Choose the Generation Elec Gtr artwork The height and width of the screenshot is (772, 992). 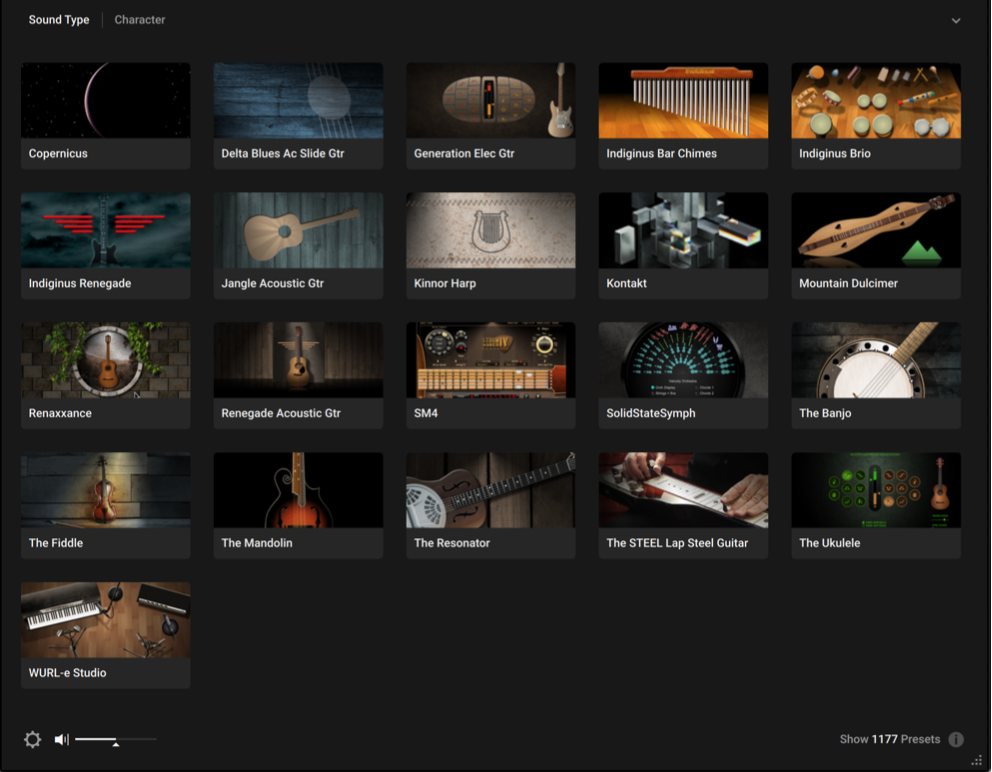pos(491,100)
